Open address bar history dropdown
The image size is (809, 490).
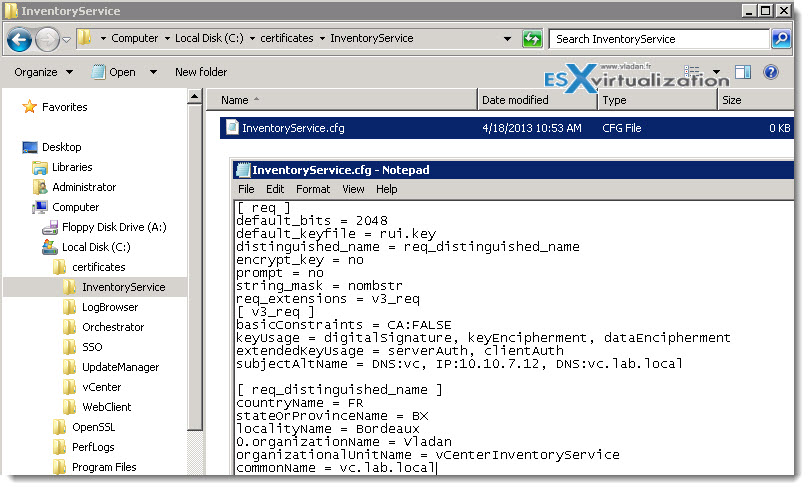click(507, 39)
